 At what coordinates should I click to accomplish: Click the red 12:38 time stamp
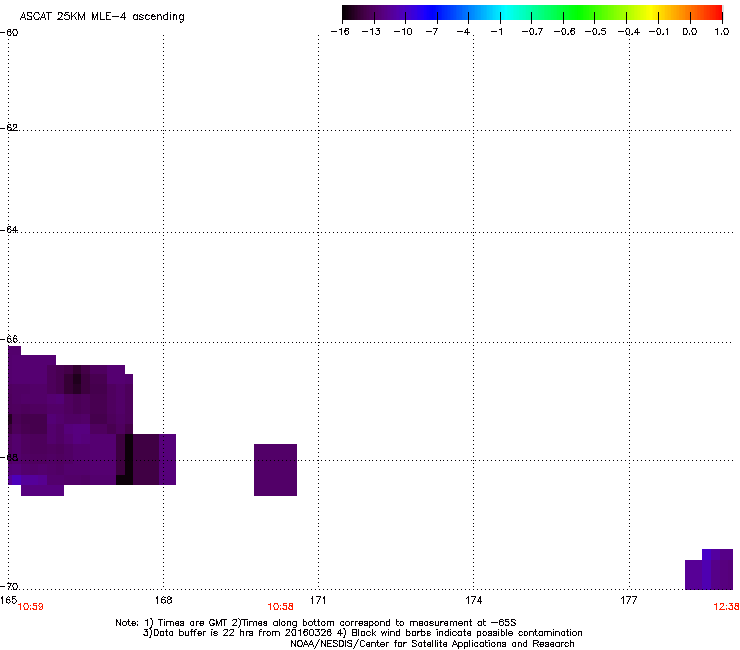point(726,607)
